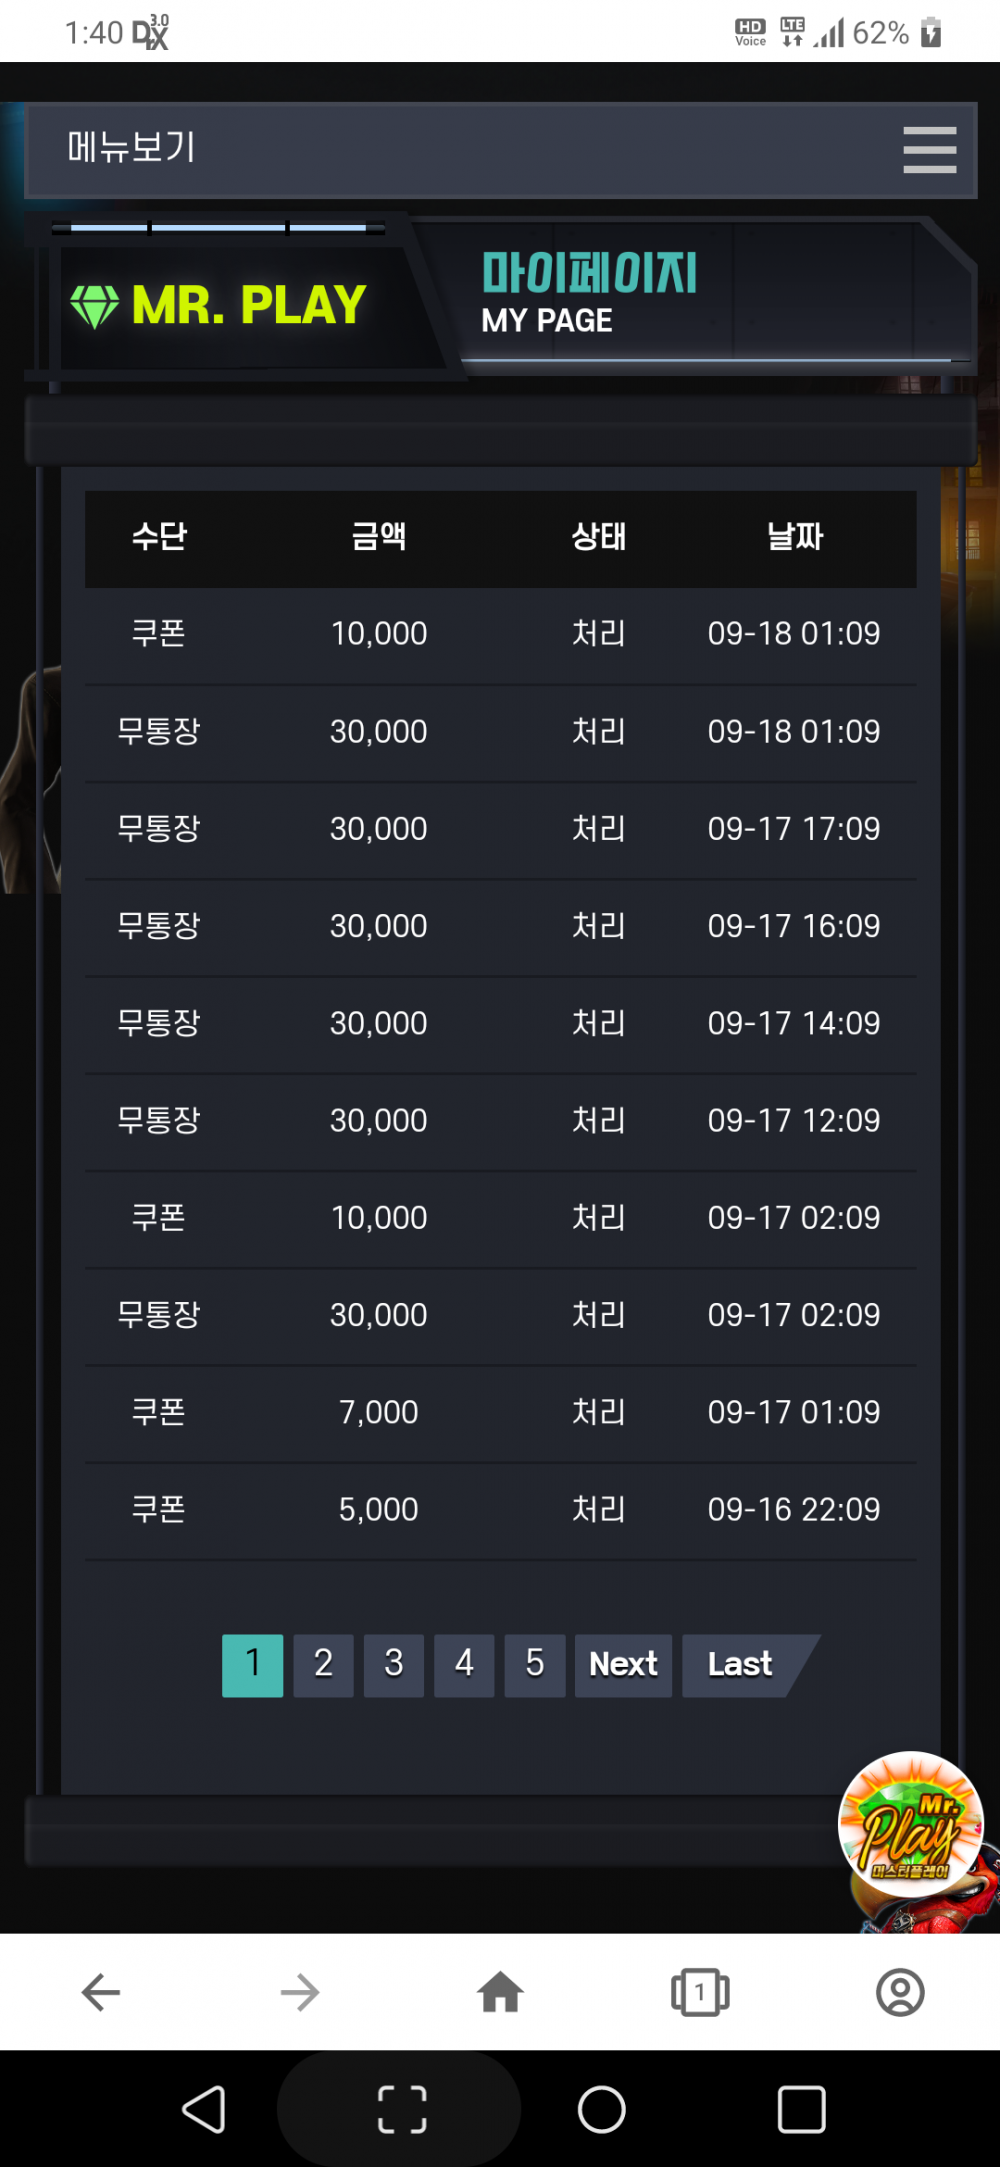Tap the MR. PLAY diamond logo

coord(219,306)
